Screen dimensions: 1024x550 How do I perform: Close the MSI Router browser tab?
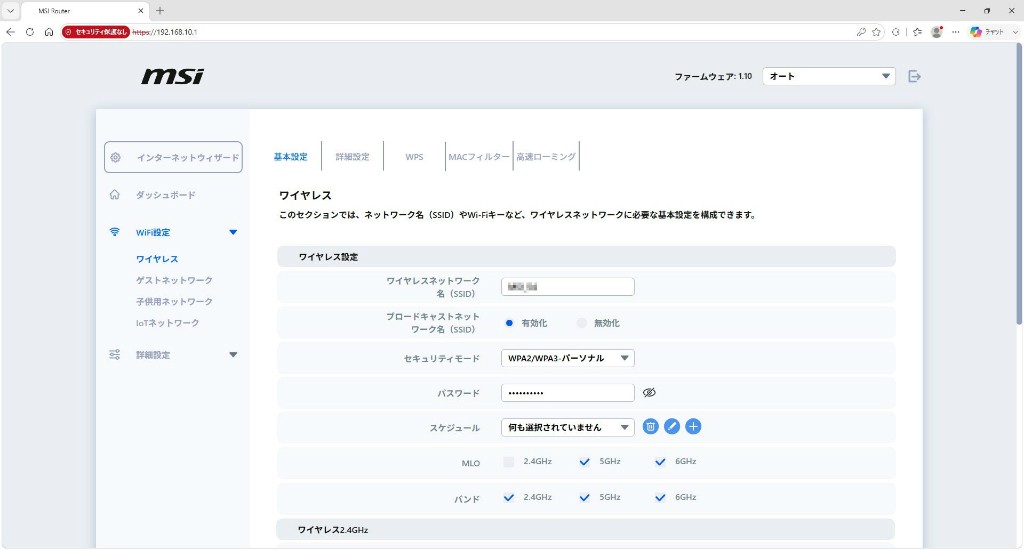click(x=140, y=10)
